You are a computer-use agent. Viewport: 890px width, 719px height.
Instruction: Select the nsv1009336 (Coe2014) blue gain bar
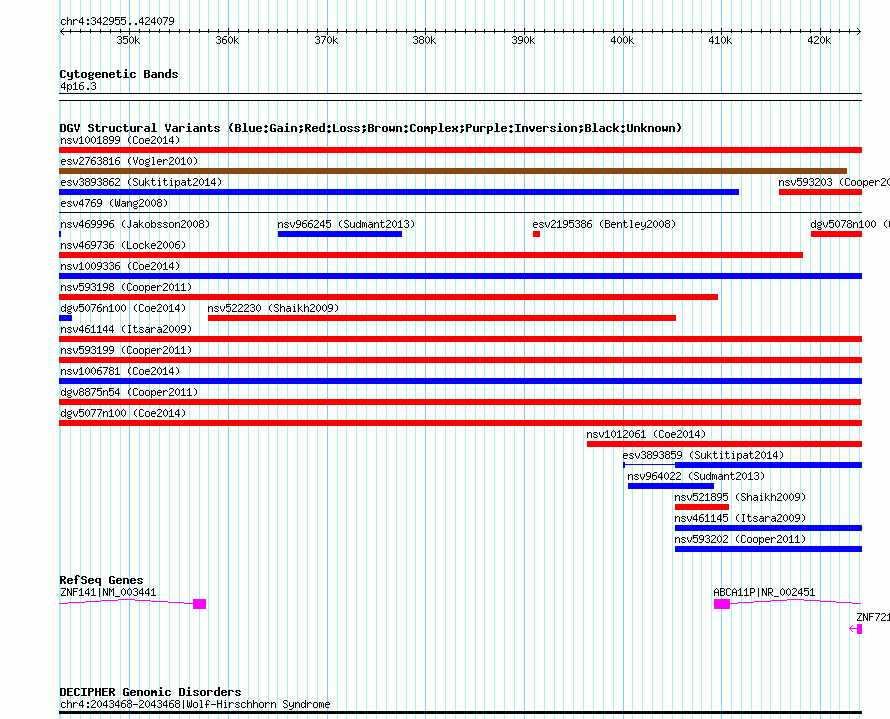(460, 276)
